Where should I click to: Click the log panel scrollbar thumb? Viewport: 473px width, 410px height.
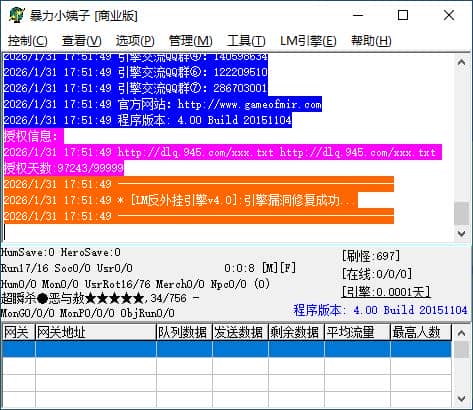click(x=461, y=213)
